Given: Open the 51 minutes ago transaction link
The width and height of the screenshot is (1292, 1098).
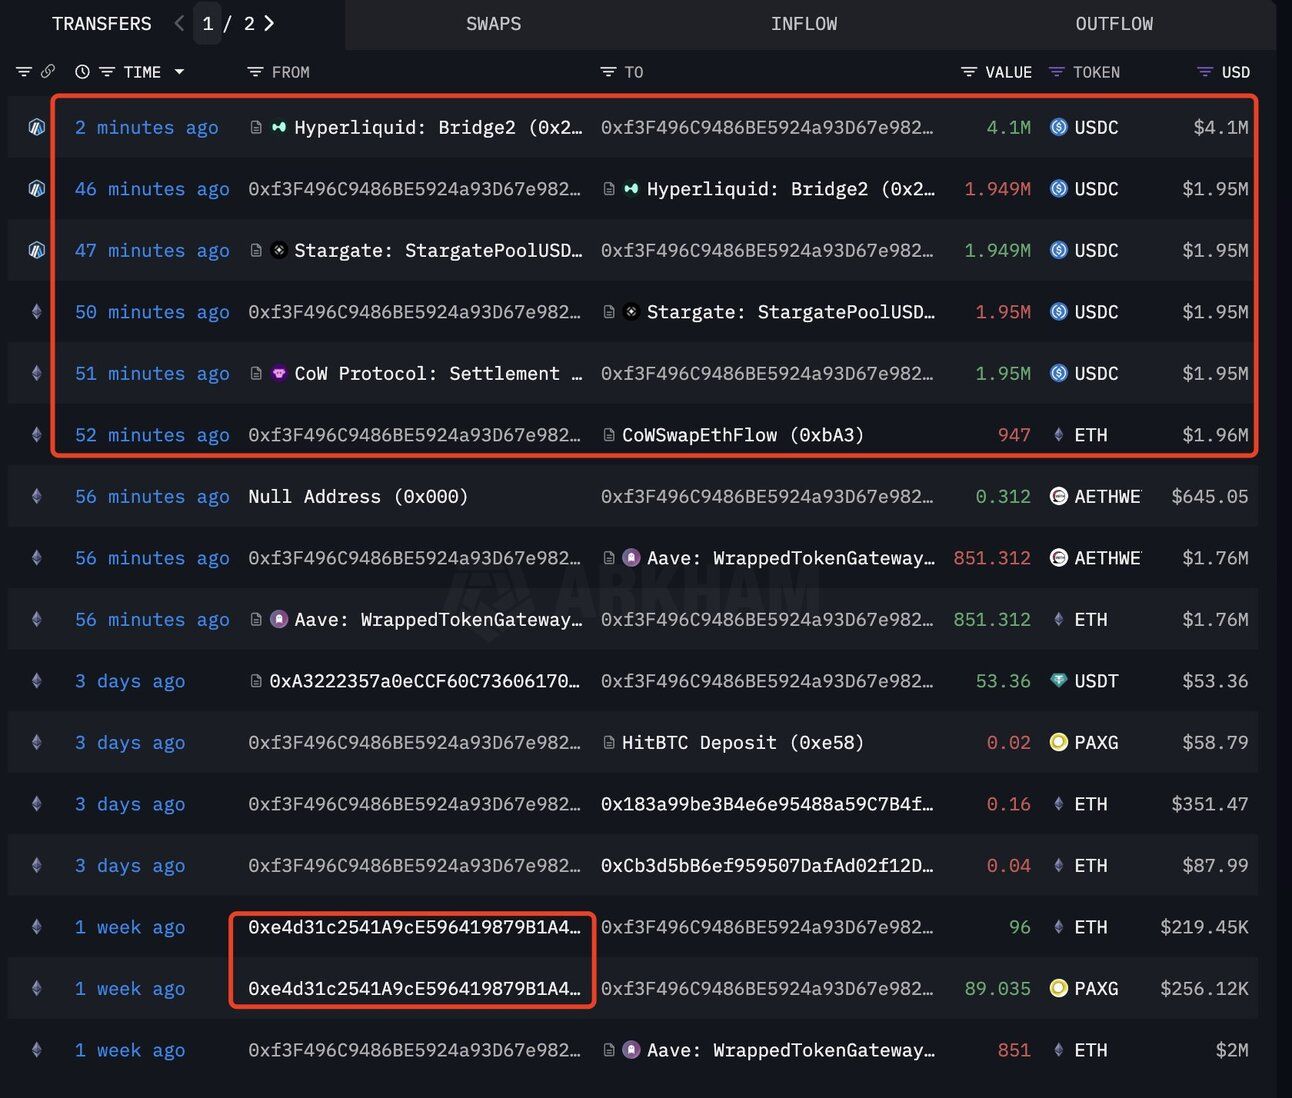Looking at the screenshot, I should point(152,373).
